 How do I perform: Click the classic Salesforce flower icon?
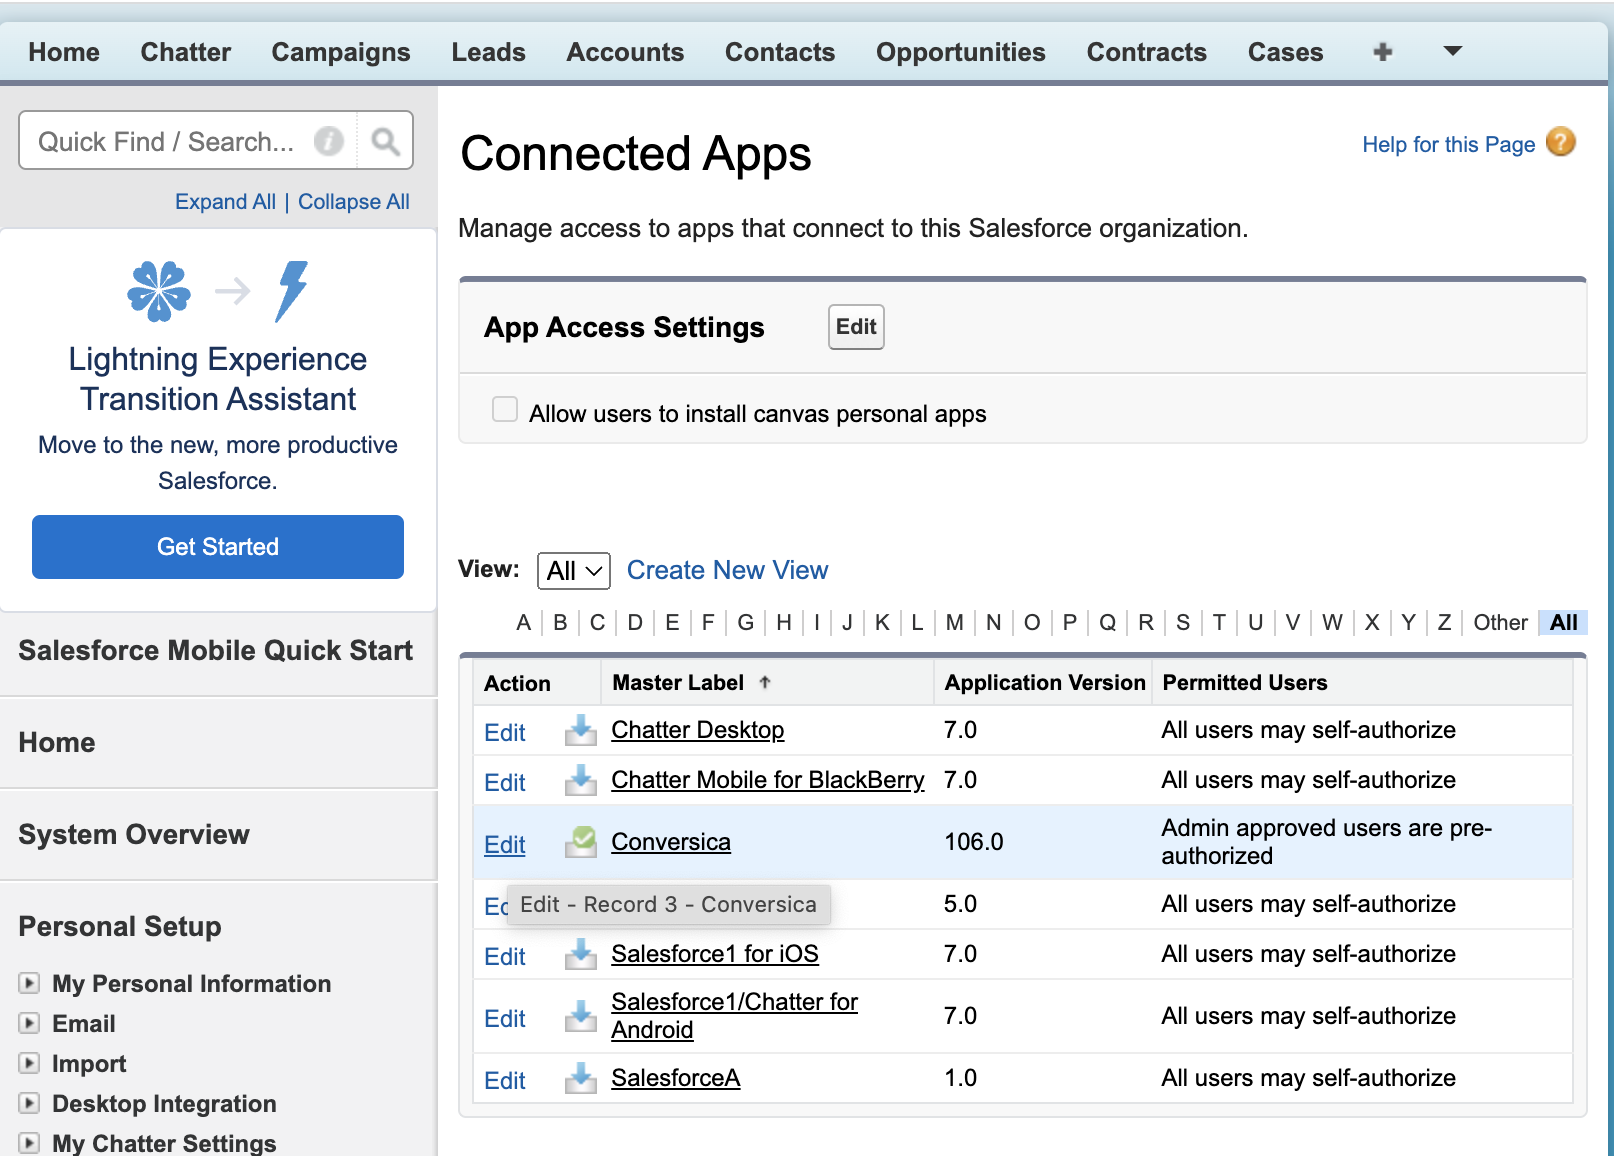point(159,291)
